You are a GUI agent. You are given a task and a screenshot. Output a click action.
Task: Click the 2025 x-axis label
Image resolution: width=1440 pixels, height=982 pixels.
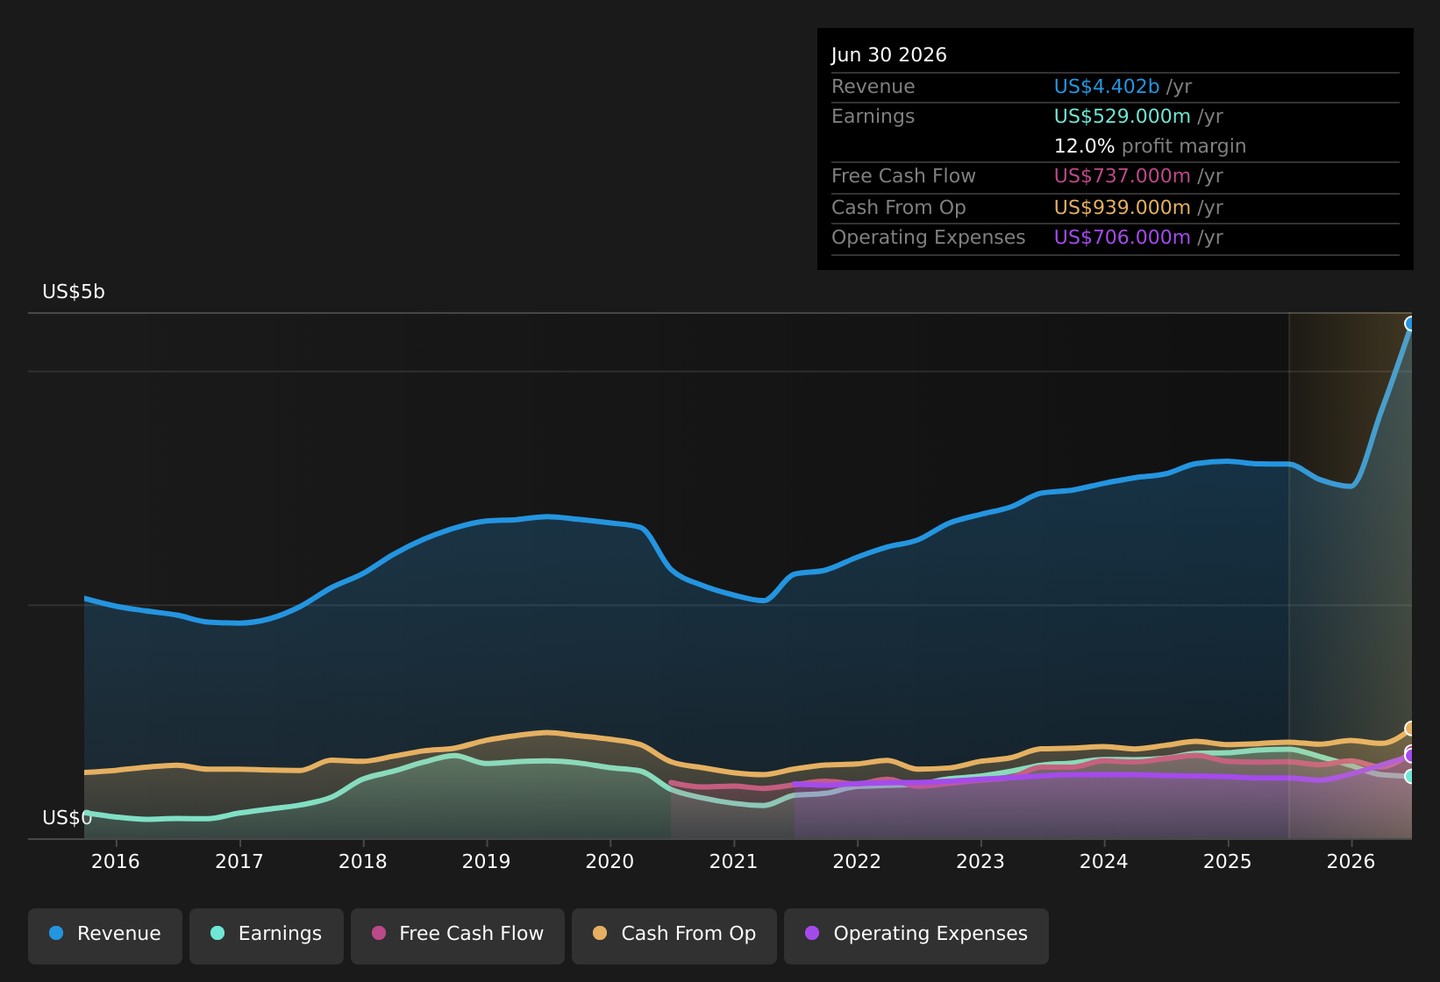point(1227,862)
